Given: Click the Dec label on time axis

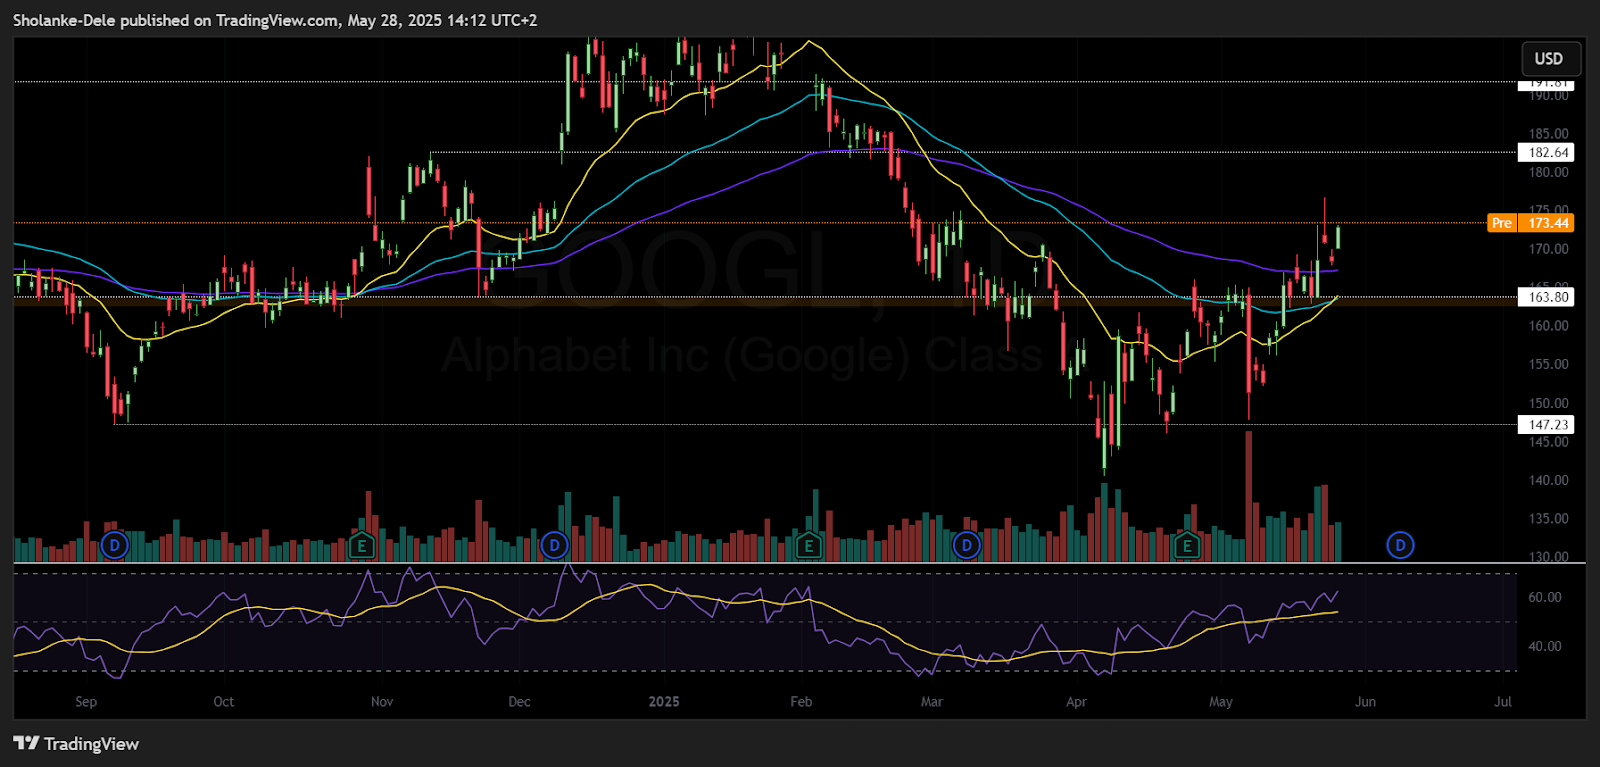Looking at the screenshot, I should point(519,702).
